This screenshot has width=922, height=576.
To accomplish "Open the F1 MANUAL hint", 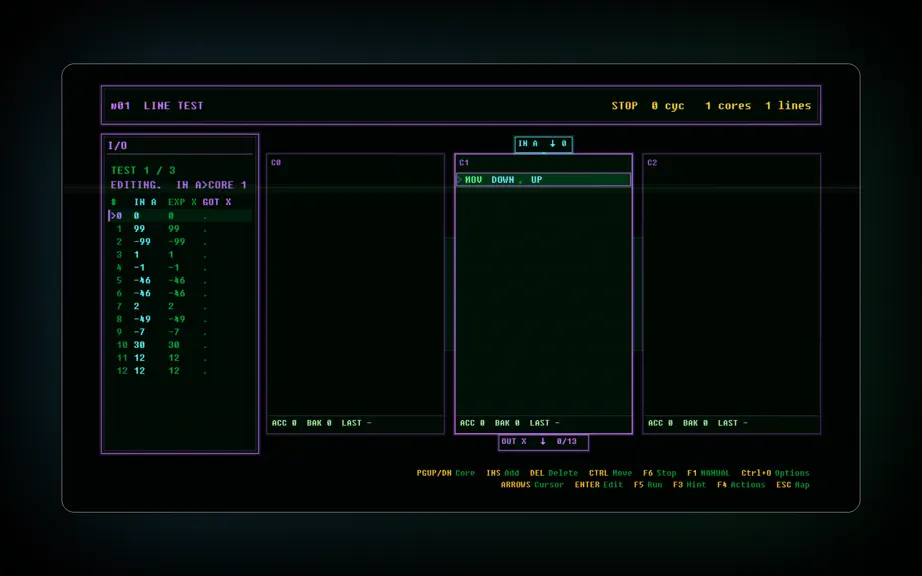I will pos(708,473).
